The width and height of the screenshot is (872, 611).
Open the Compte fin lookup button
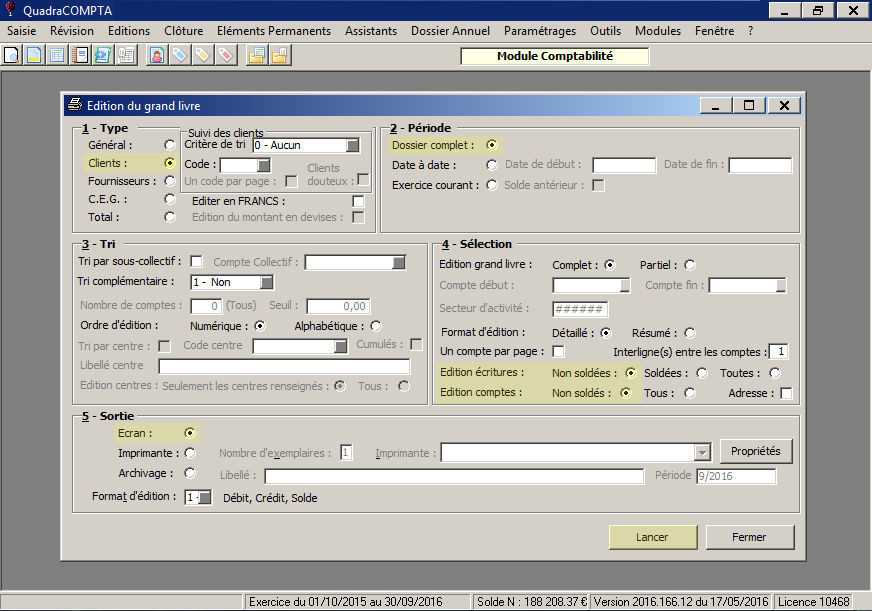(781, 285)
